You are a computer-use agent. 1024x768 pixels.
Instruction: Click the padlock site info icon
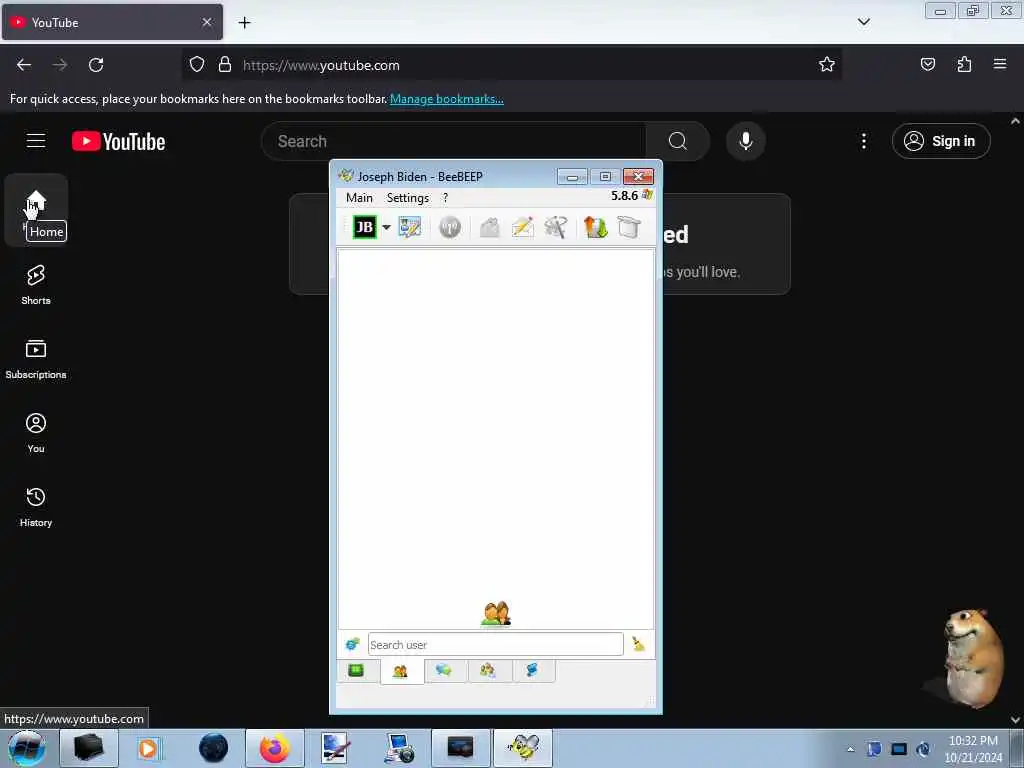225,65
